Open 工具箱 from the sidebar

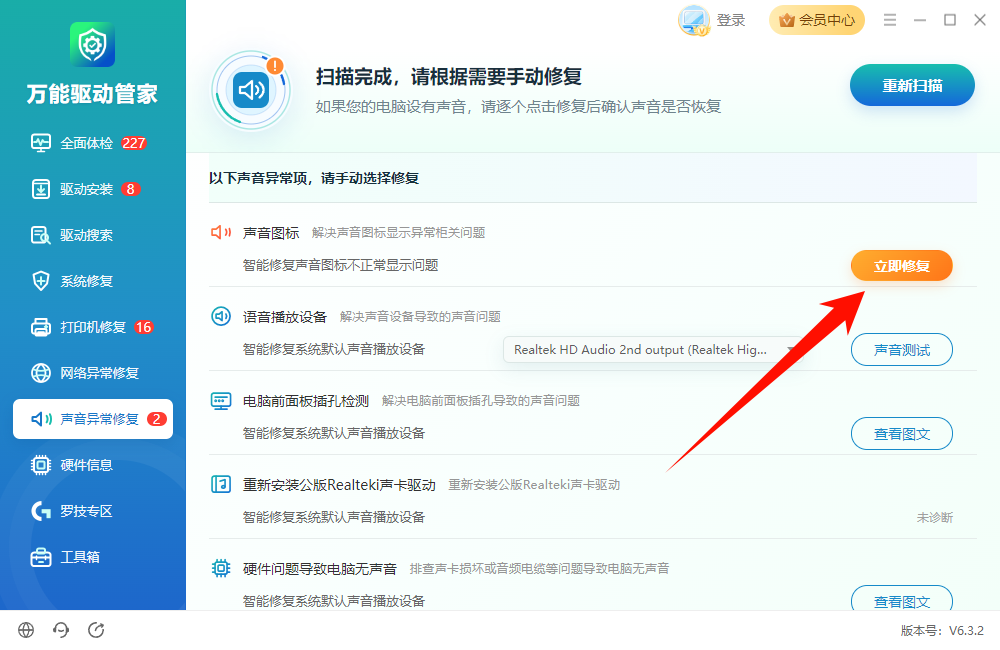coord(65,557)
